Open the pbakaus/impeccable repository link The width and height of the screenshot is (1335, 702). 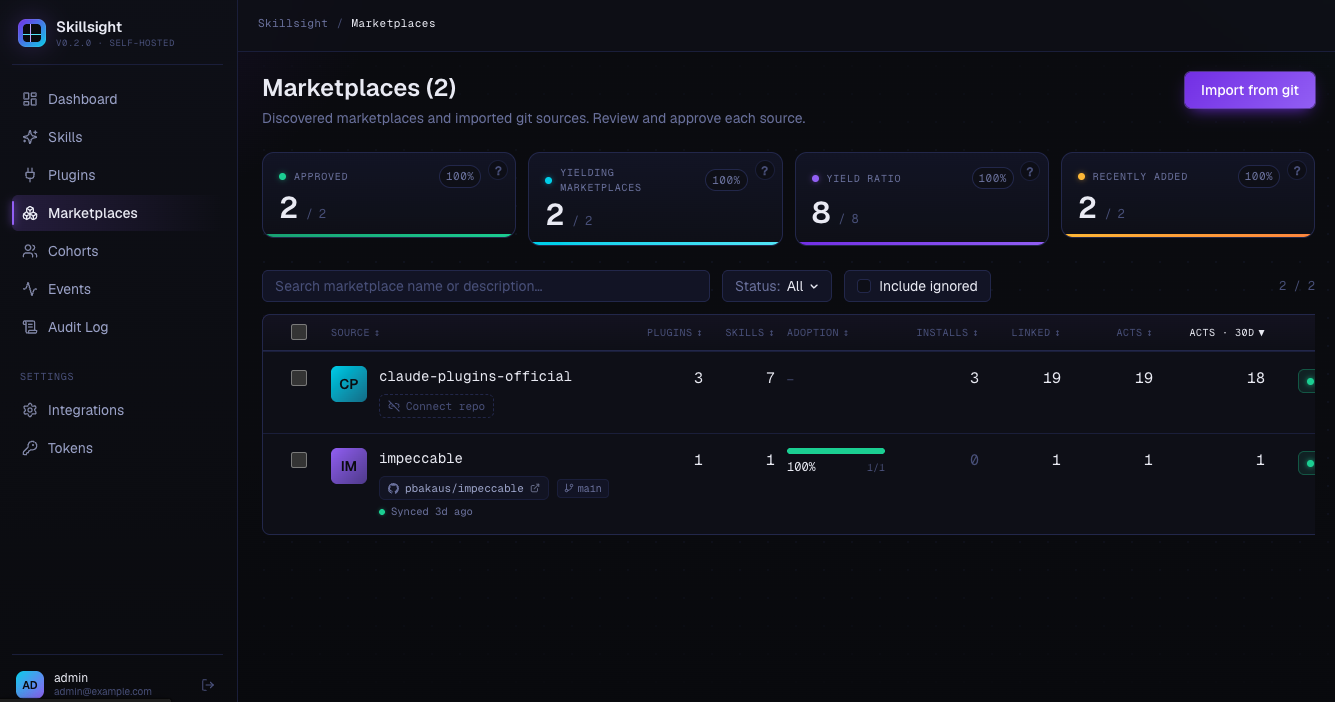pyautogui.click(x=464, y=488)
